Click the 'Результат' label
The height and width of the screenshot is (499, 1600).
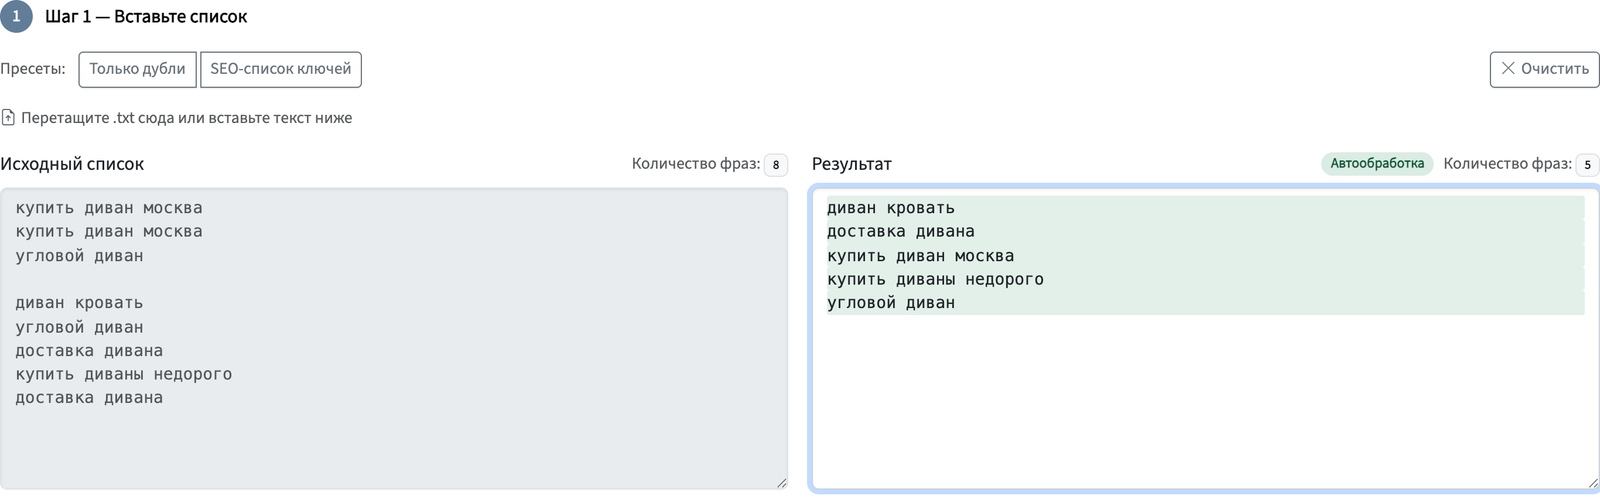852,164
